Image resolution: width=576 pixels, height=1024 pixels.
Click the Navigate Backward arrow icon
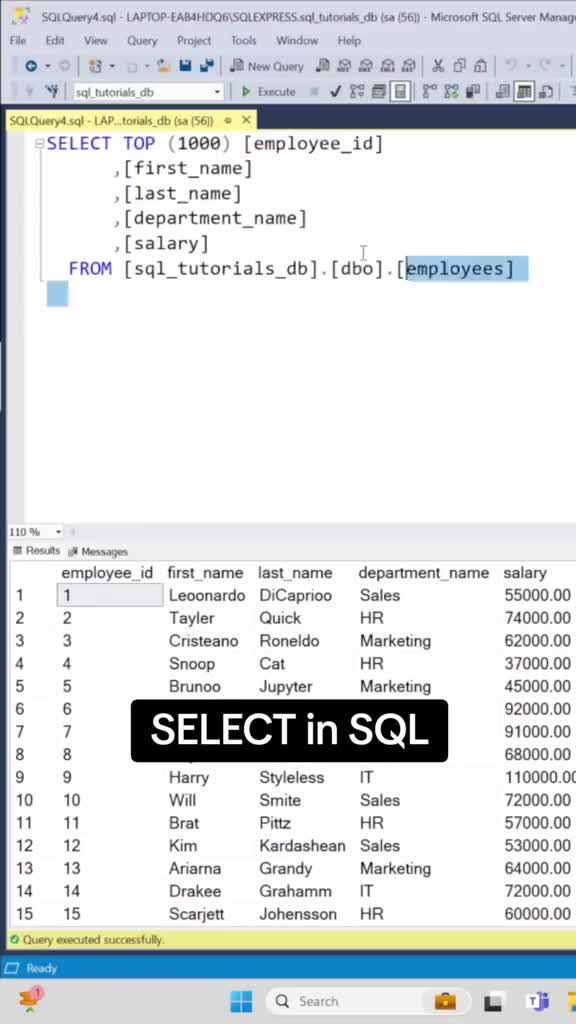31,66
